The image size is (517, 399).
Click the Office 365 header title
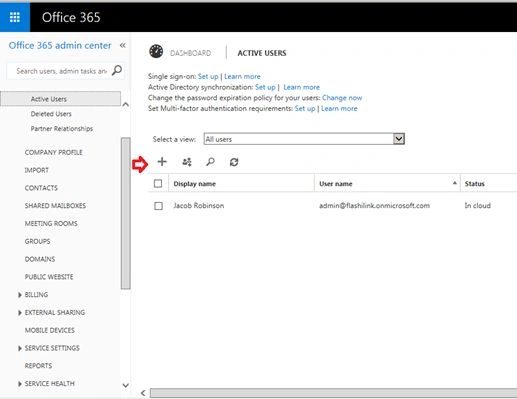coord(71,17)
